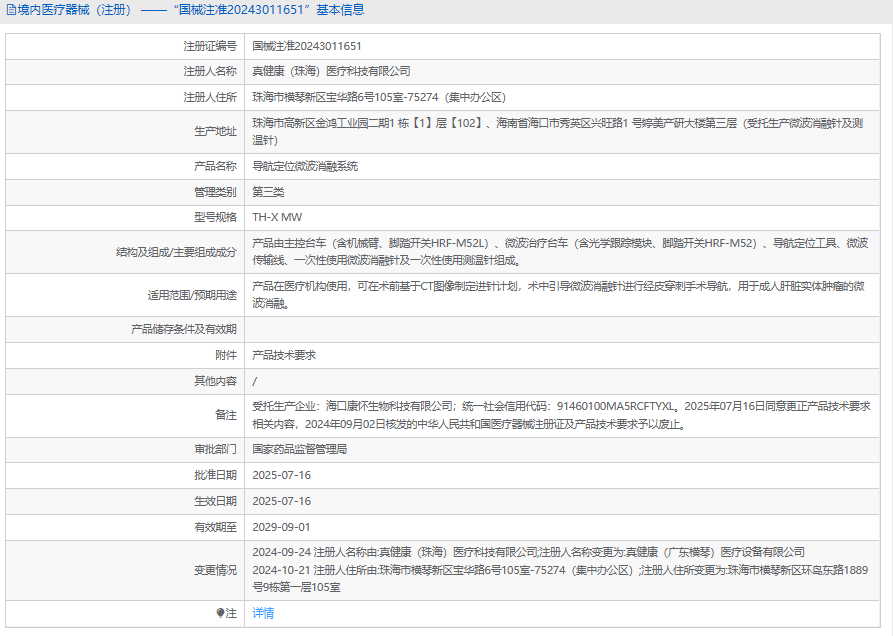Select the 管理类别 label cell
Viewport: 893px width, 636px height.
tap(125, 192)
